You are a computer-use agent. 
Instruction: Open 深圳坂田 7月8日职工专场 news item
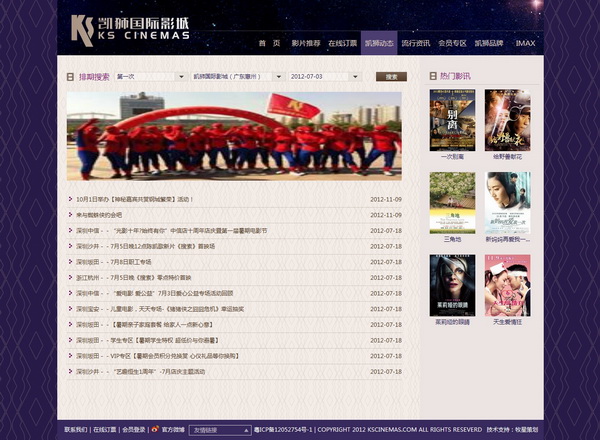114,262
